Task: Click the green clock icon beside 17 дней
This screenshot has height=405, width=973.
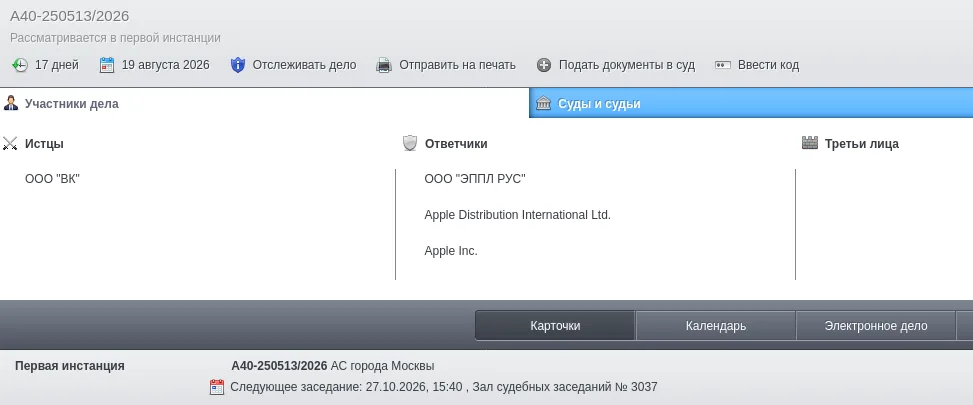Action: click(x=20, y=65)
